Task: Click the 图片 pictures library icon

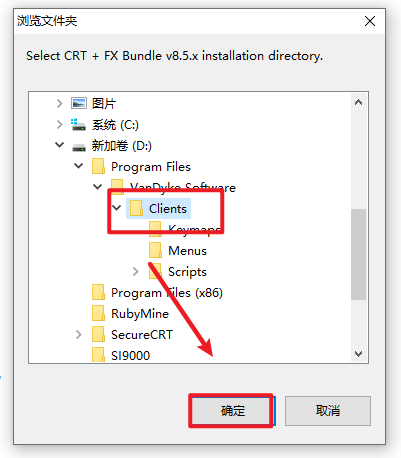Action: 79,103
